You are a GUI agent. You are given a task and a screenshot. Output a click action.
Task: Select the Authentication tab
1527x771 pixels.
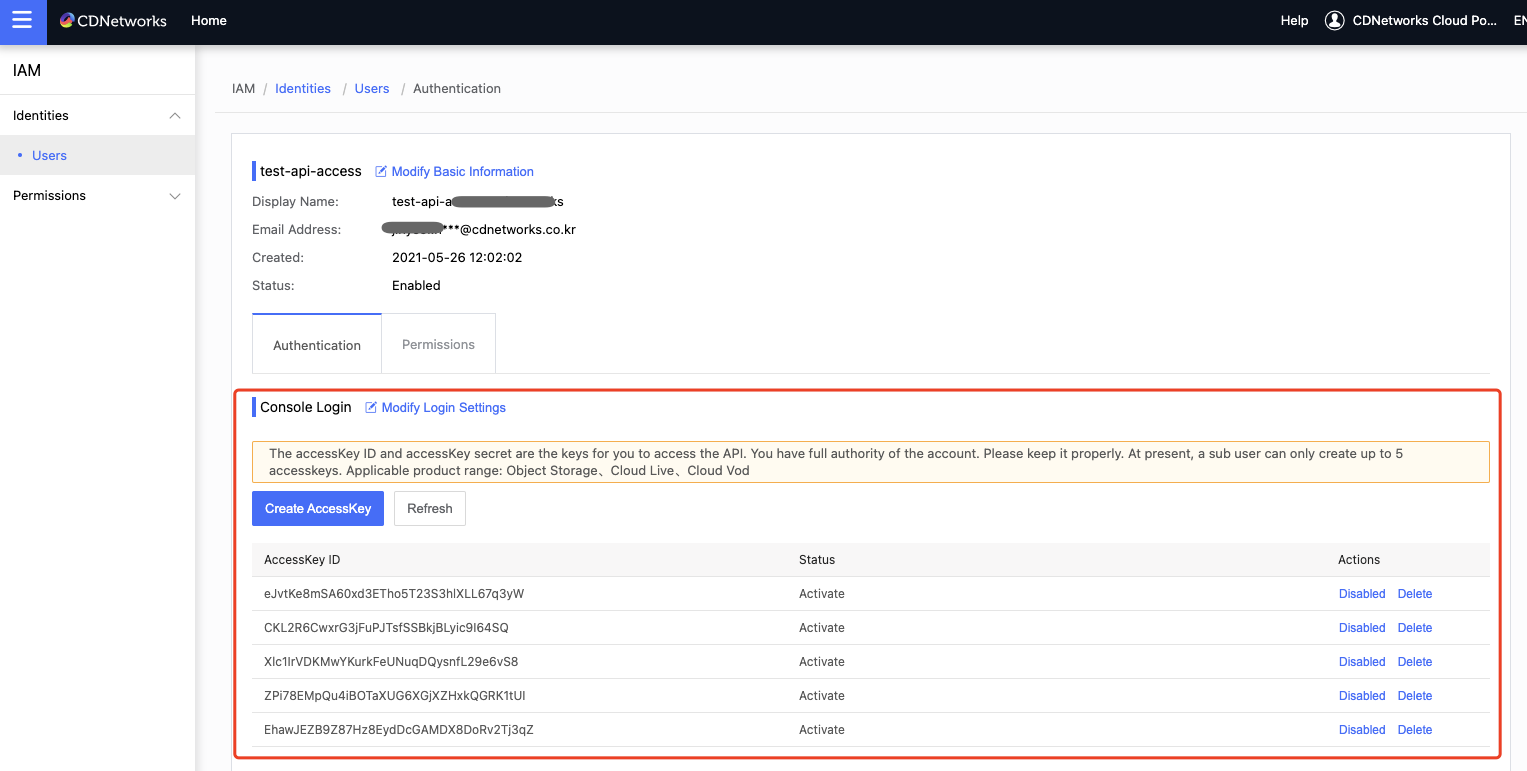317,345
